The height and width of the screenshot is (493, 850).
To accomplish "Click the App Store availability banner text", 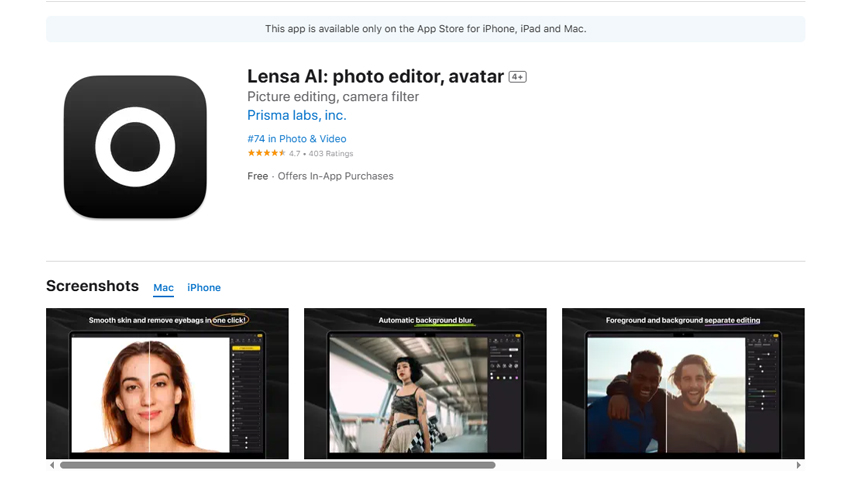I will (426, 29).
